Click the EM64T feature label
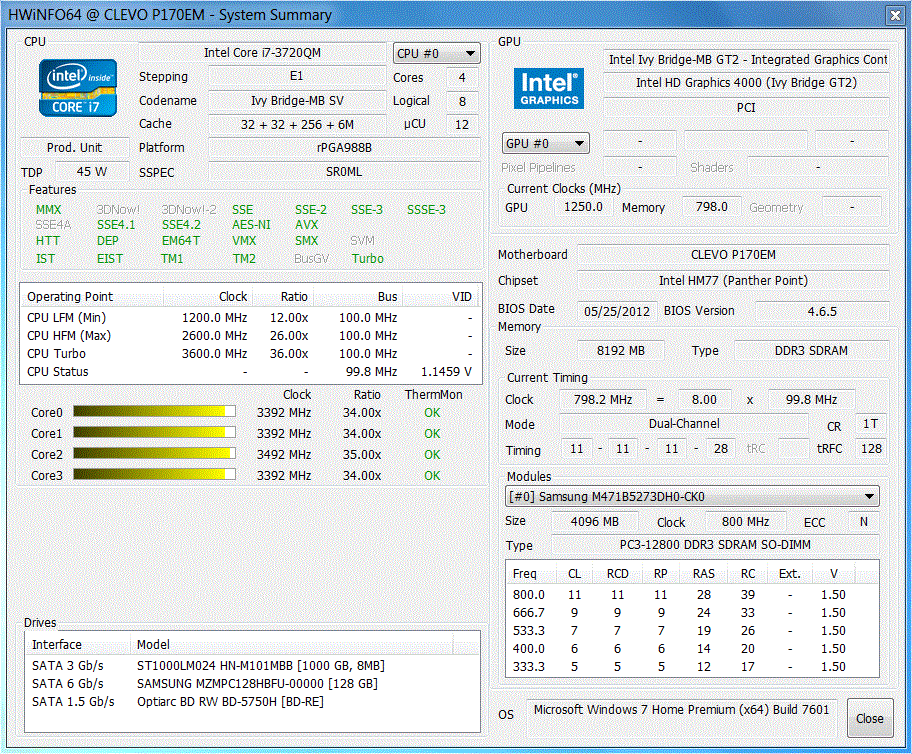The image size is (912, 754). coord(180,240)
